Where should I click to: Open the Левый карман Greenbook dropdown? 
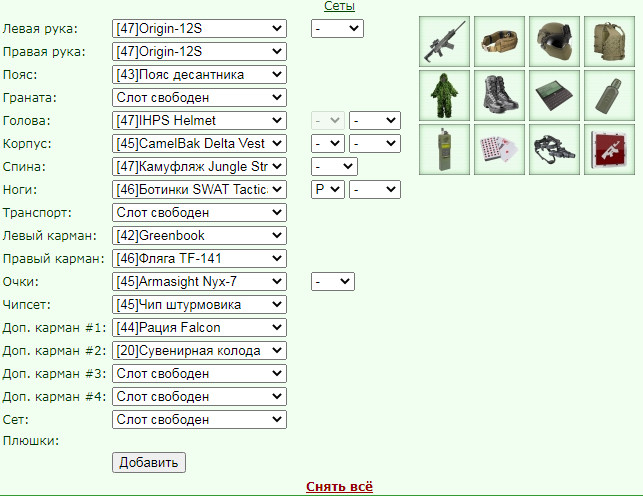point(199,235)
